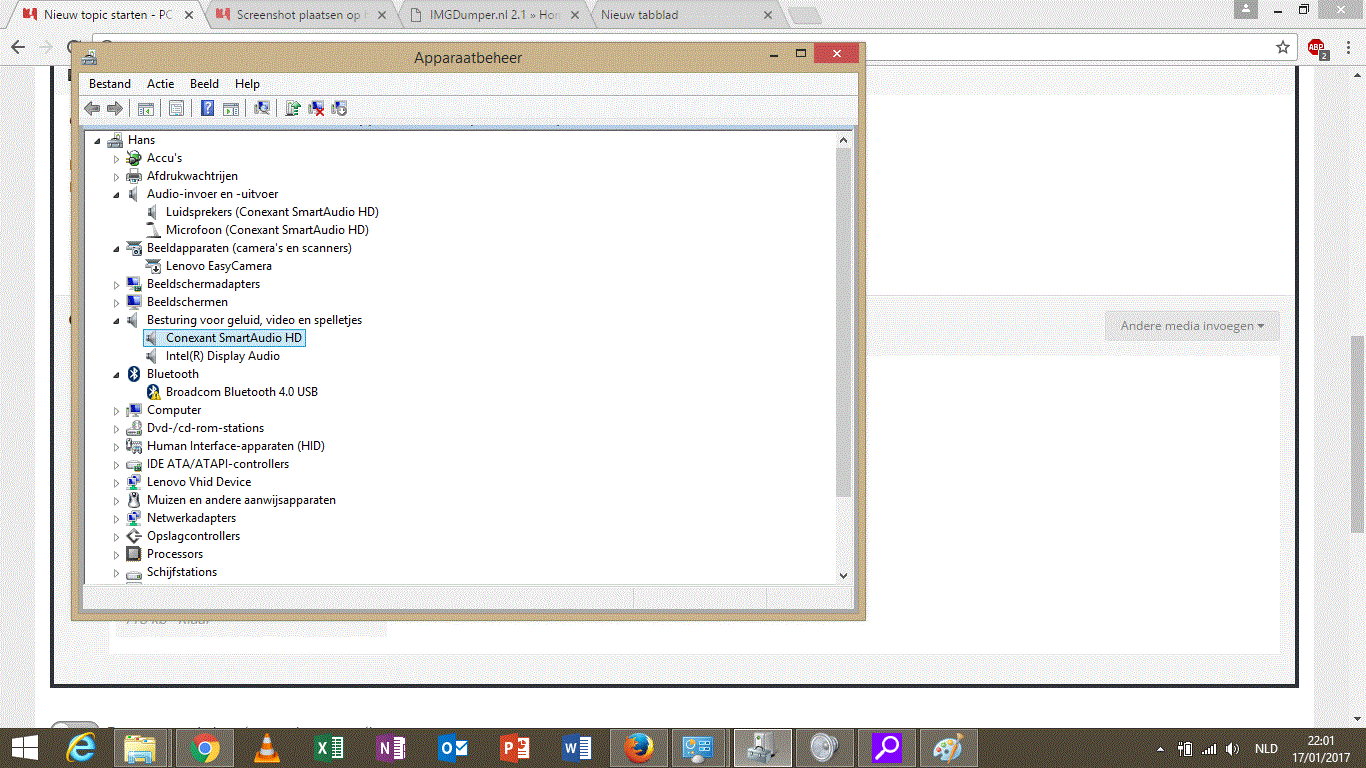Screen dimensions: 1366x768
Task: Select Intel(R) Display Audio device
Action: (x=223, y=356)
